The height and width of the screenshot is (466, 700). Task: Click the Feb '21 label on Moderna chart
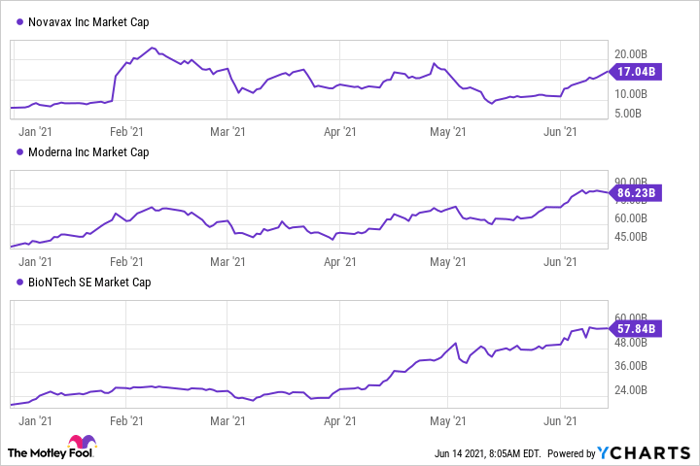[x=125, y=260]
